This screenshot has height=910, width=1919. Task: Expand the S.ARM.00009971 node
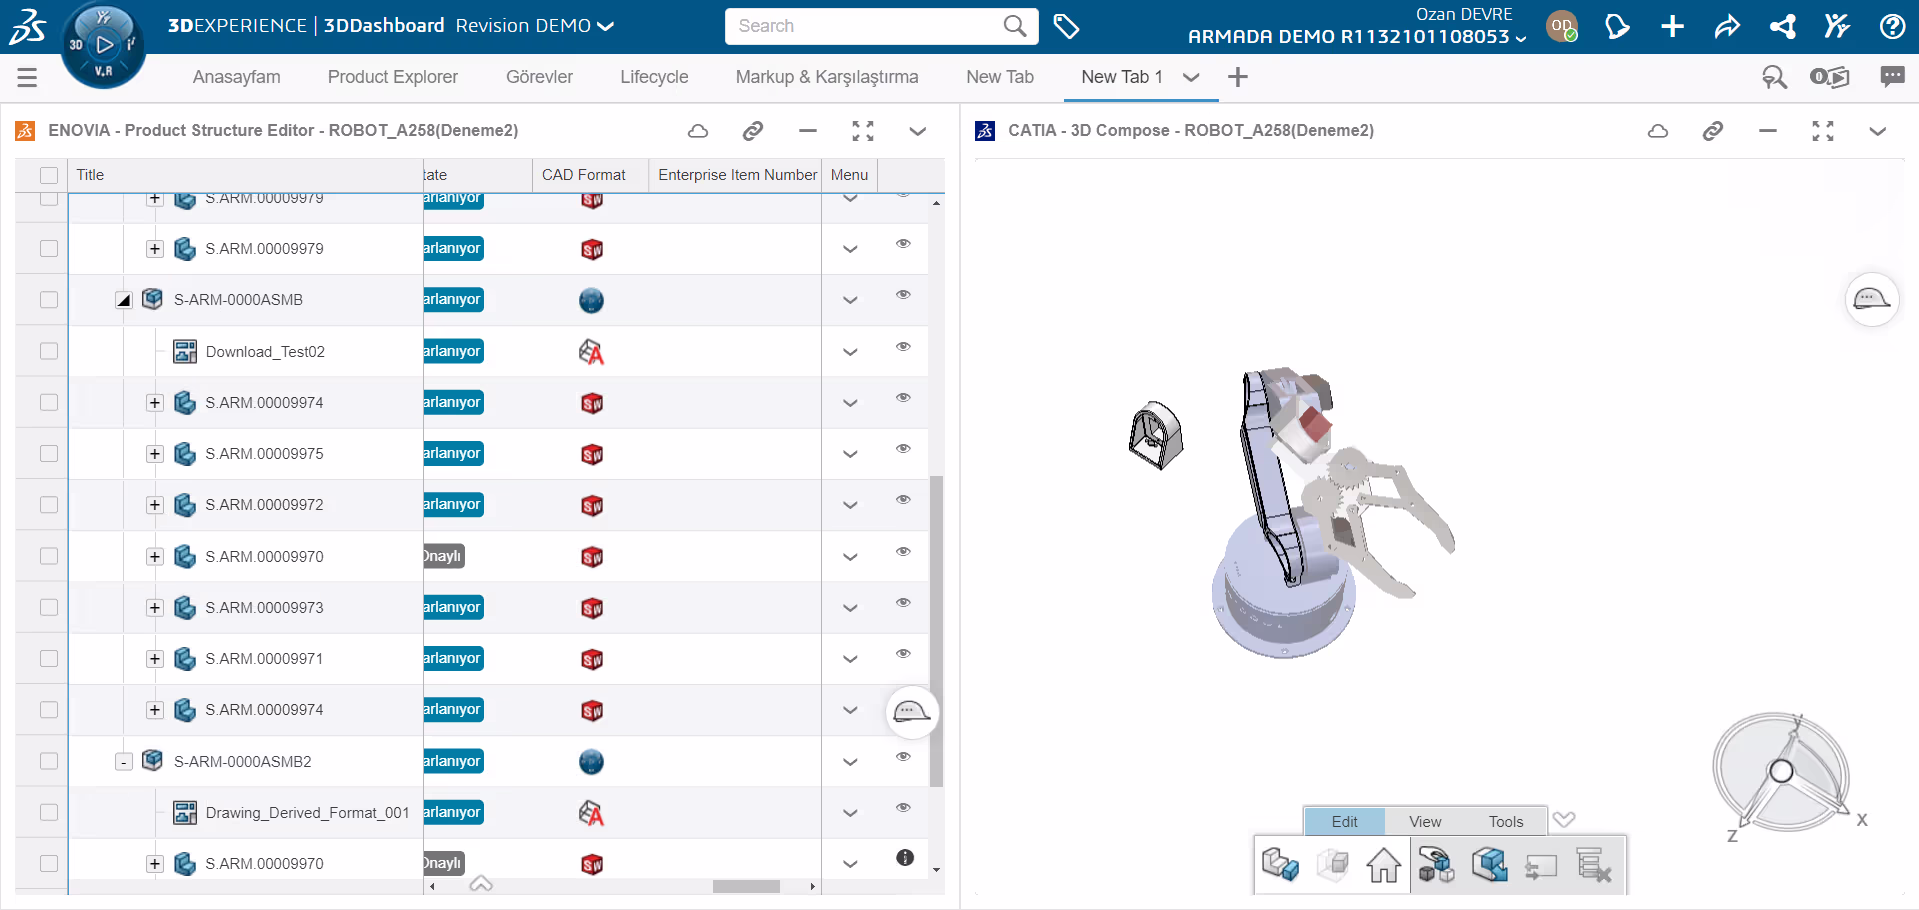(155, 659)
